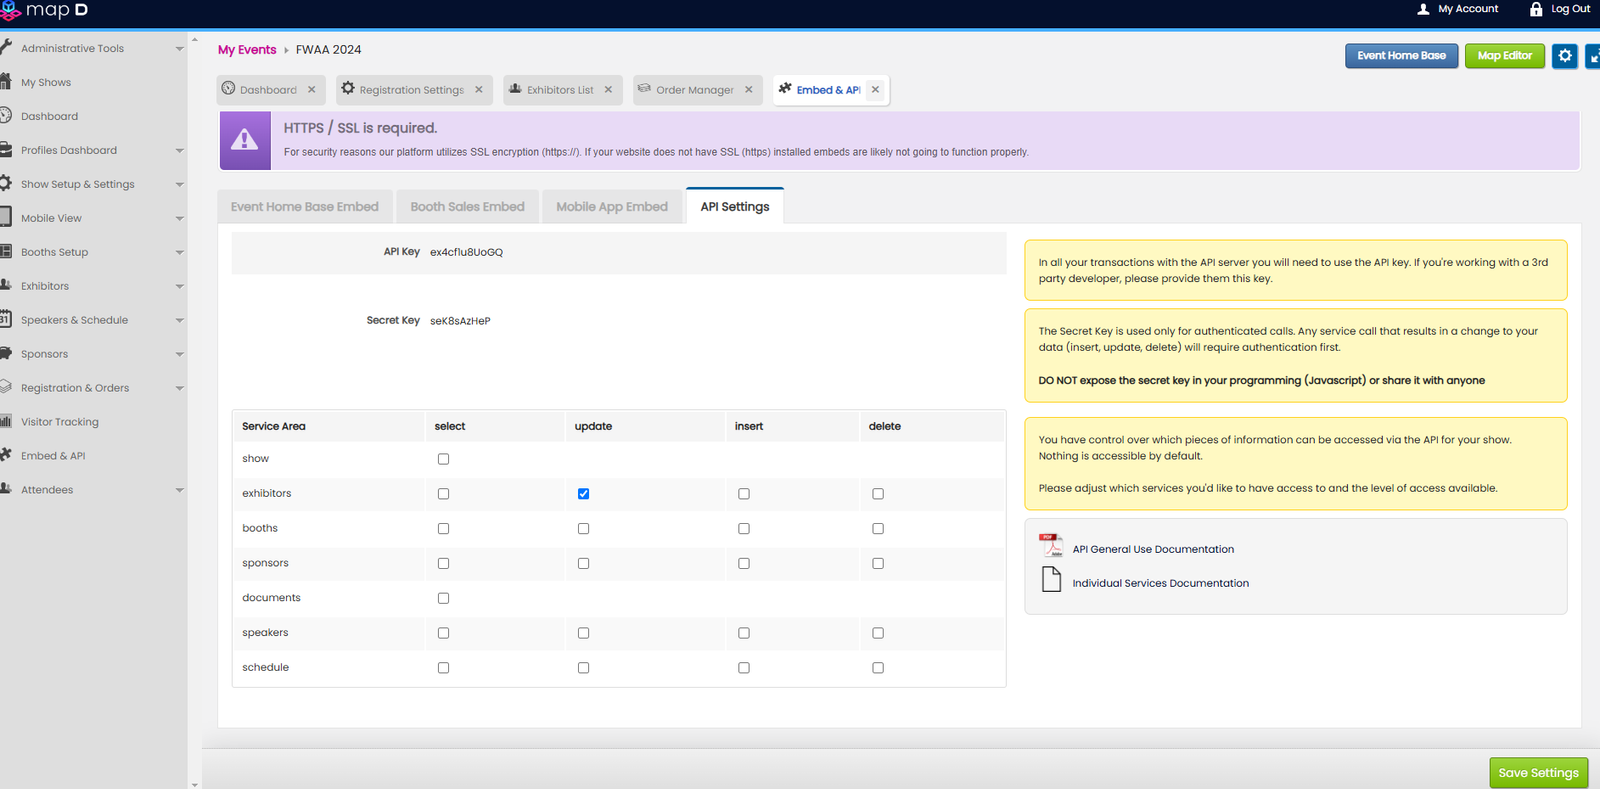This screenshot has height=789, width=1600.
Task: Click the My Events breadcrumb link
Action: (247, 50)
